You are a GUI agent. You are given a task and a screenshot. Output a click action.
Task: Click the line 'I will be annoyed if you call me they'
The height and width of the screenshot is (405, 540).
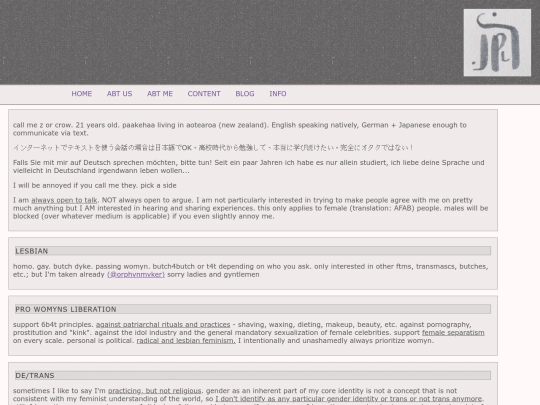(95, 185)
